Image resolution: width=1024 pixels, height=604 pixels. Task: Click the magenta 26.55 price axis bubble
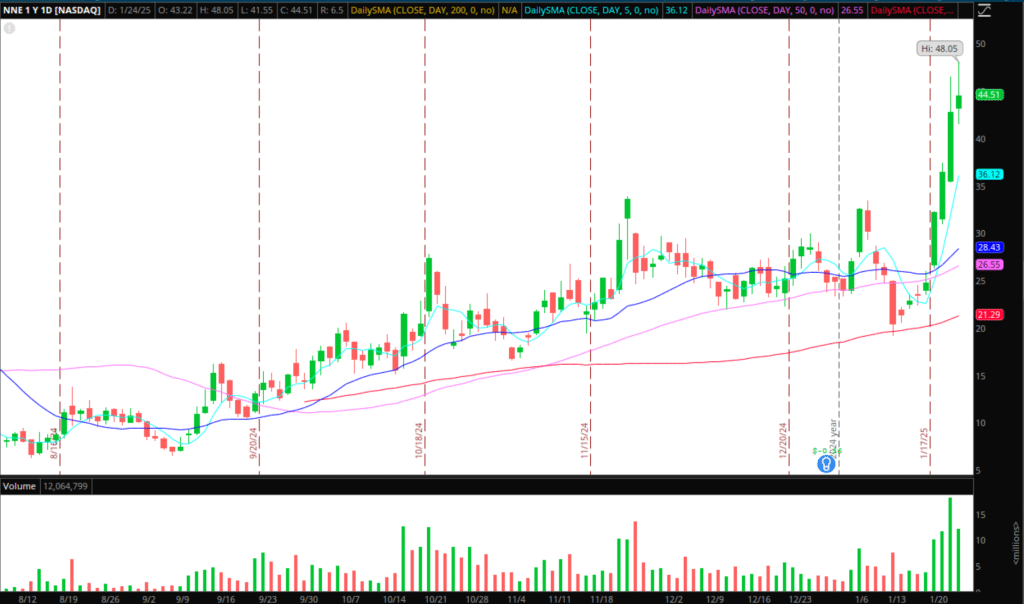point(989,264)
